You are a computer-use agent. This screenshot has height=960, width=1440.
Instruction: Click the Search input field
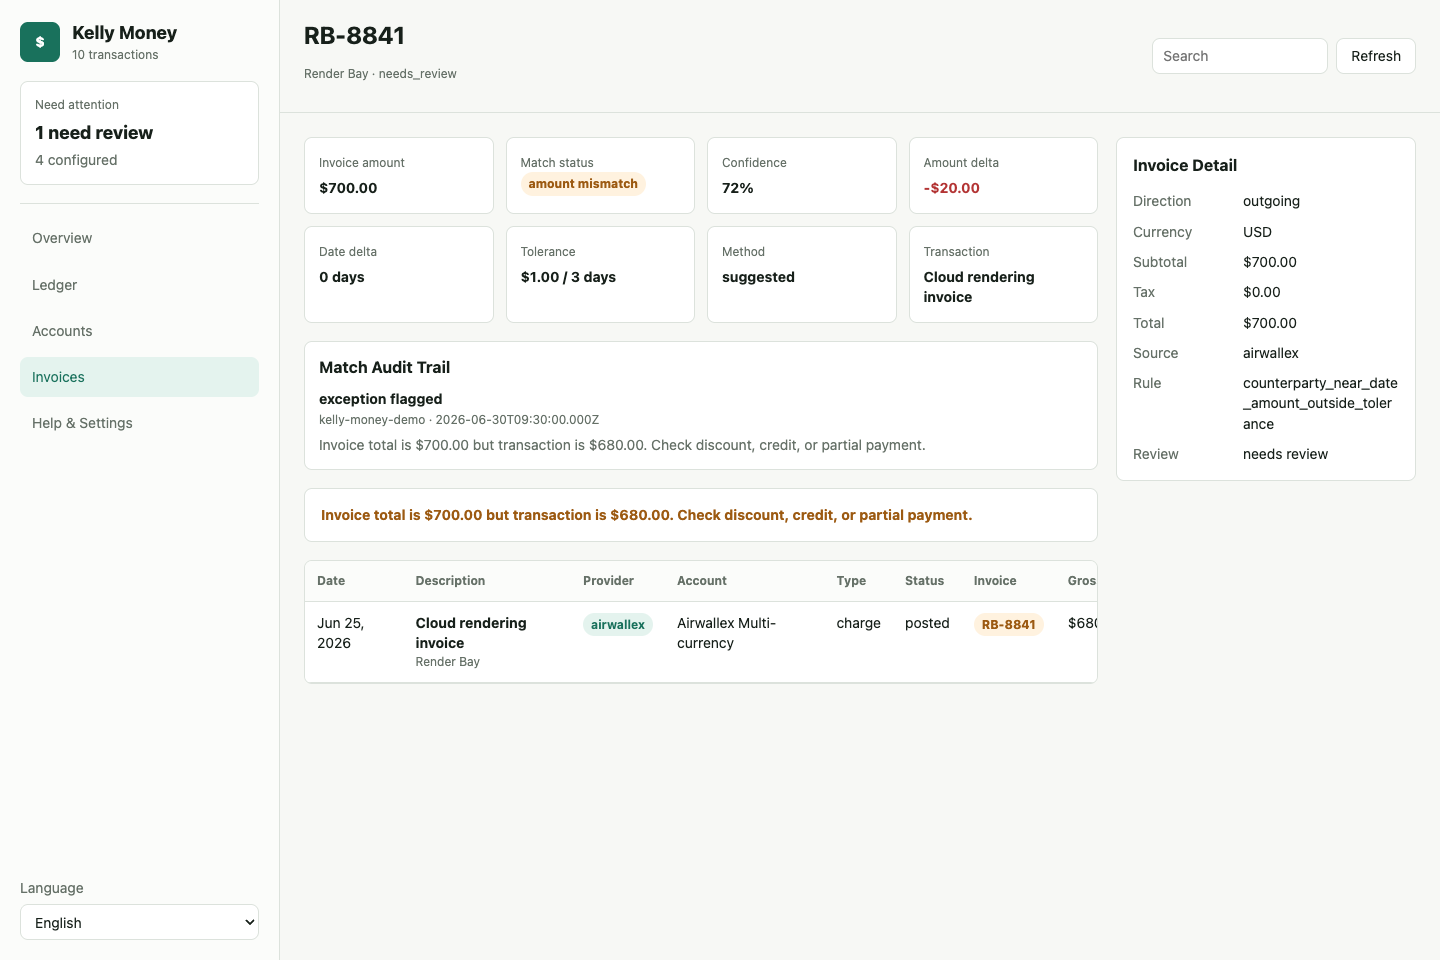1239,56
